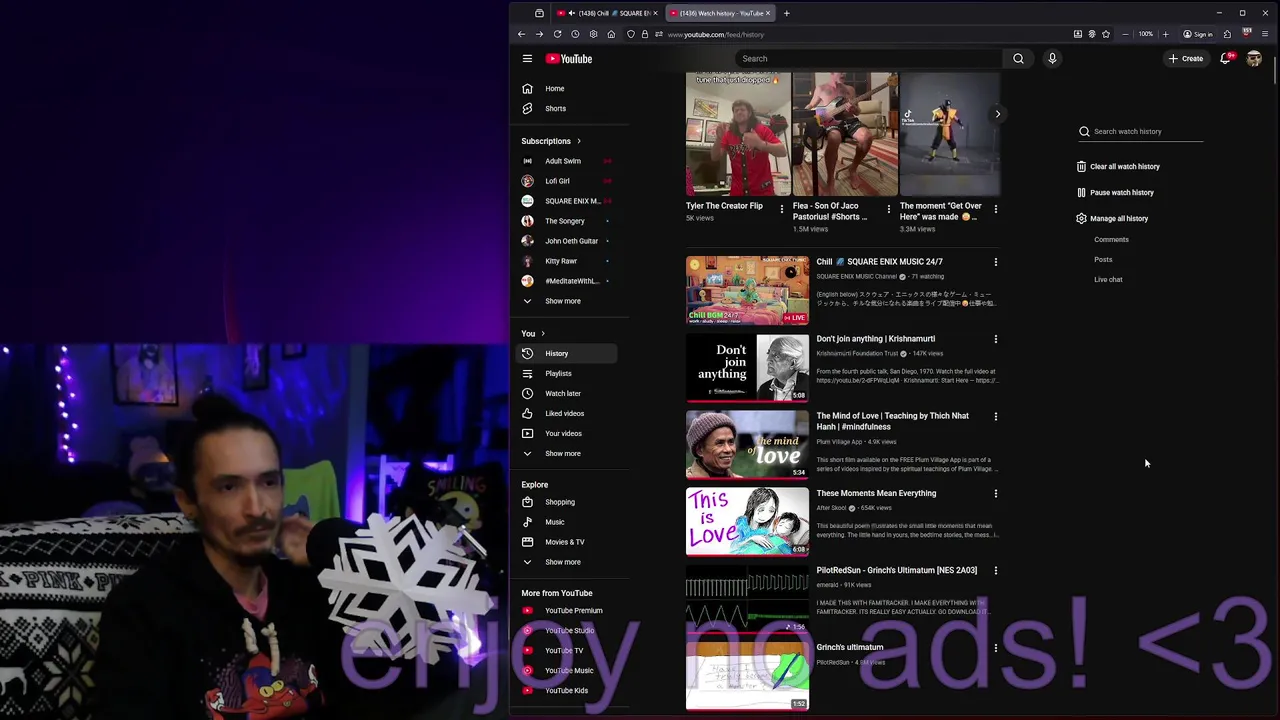Open the This is Love video thumbnail
The height and width of the screenshot is (720, 1280).
click(x=747, y=521)
